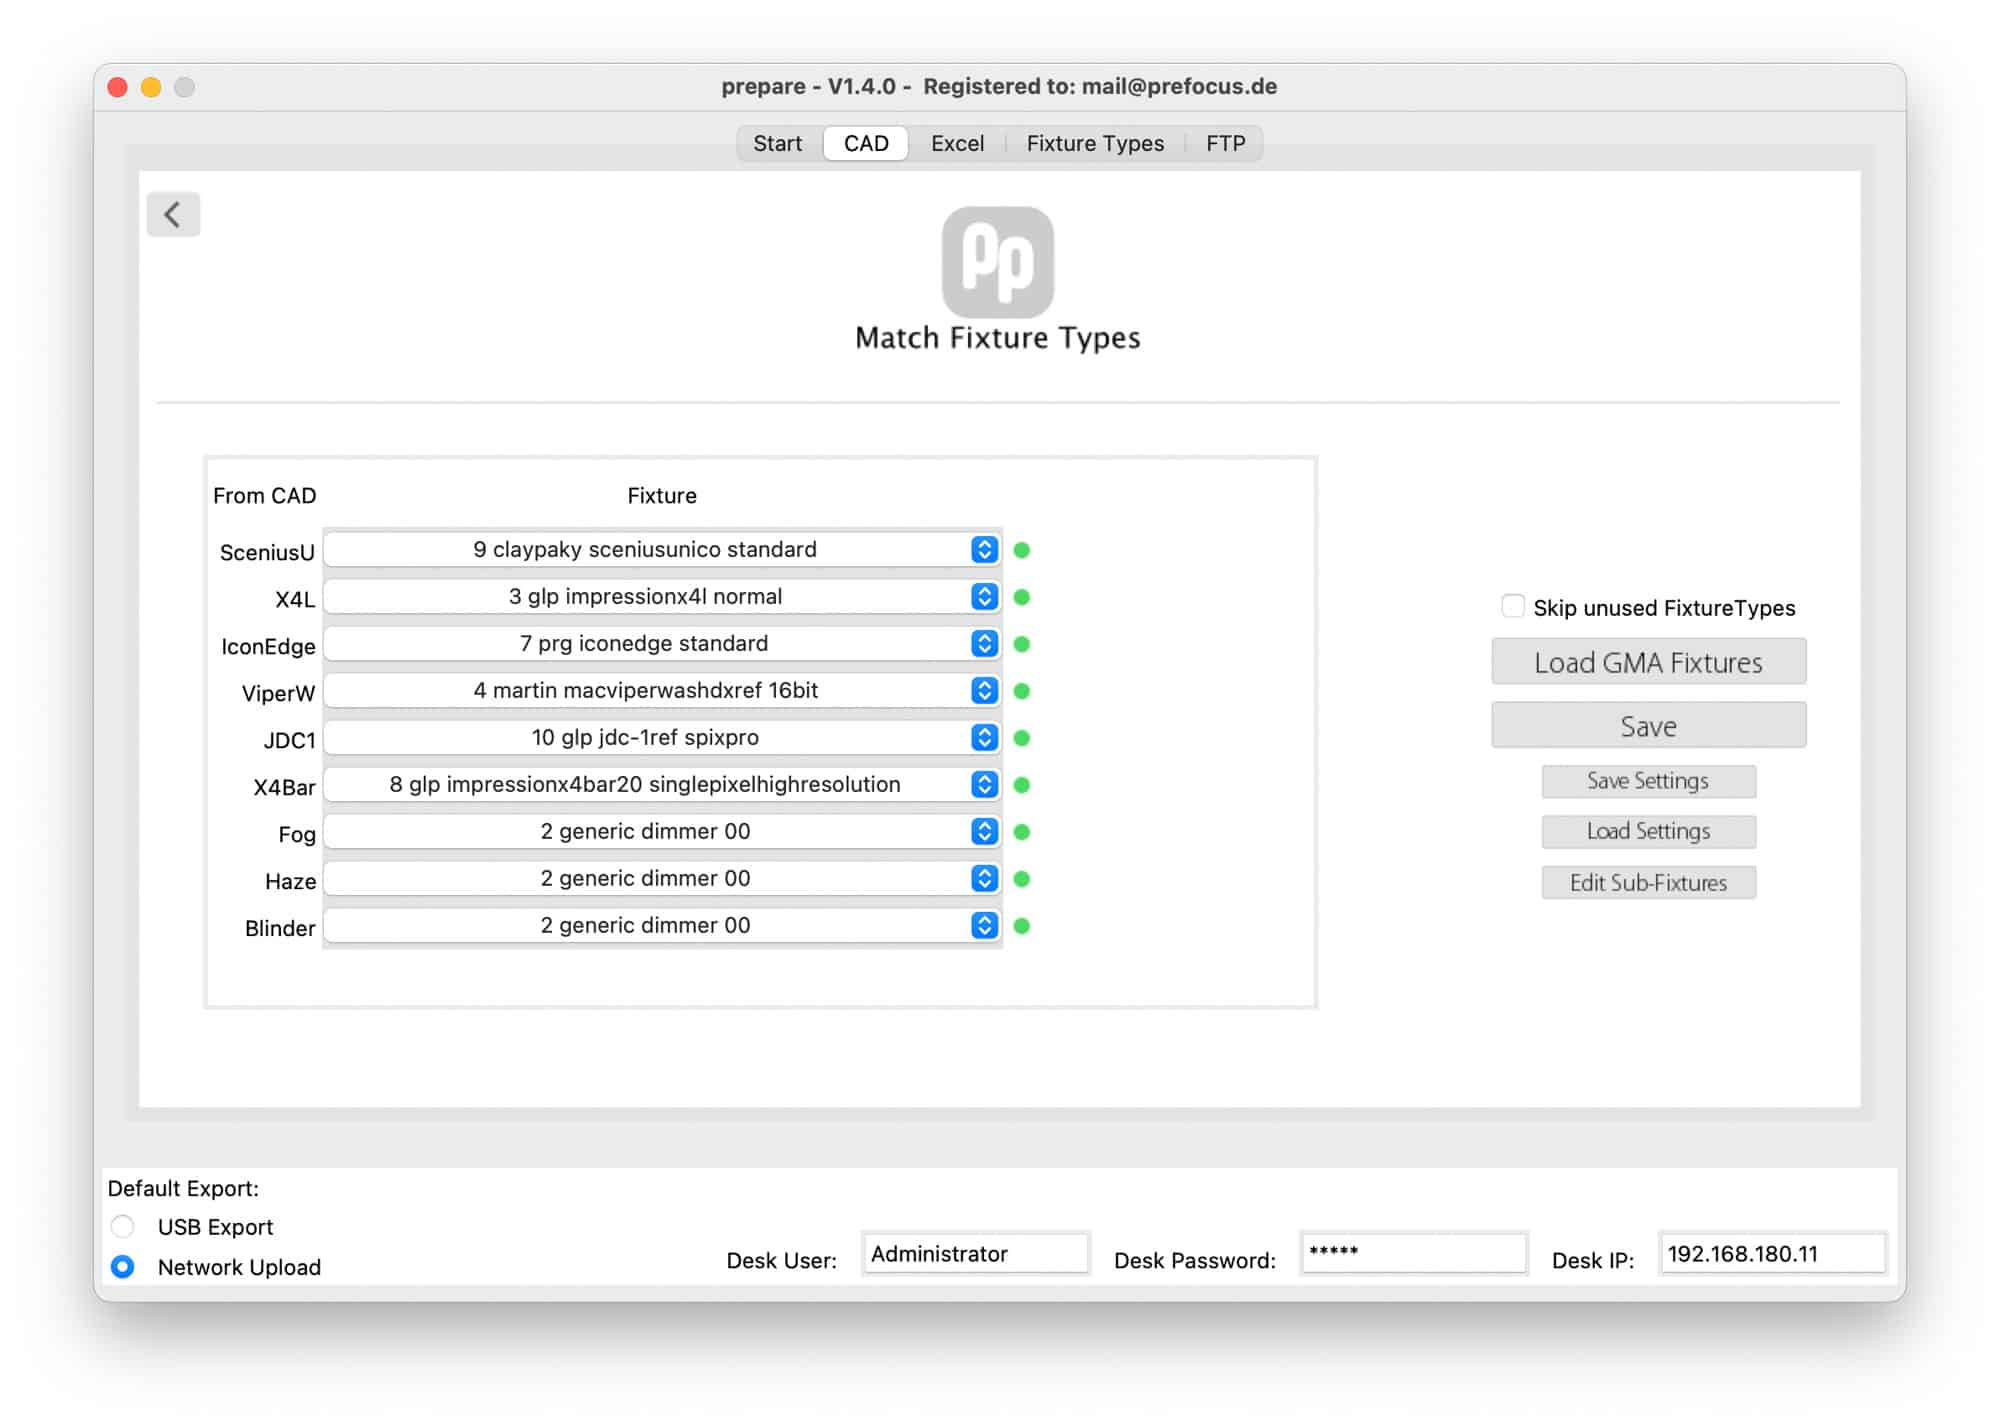Click green status dot beside Blinder
The height and width of the screenshot is (1426, 2000).
pos(1021,926)
